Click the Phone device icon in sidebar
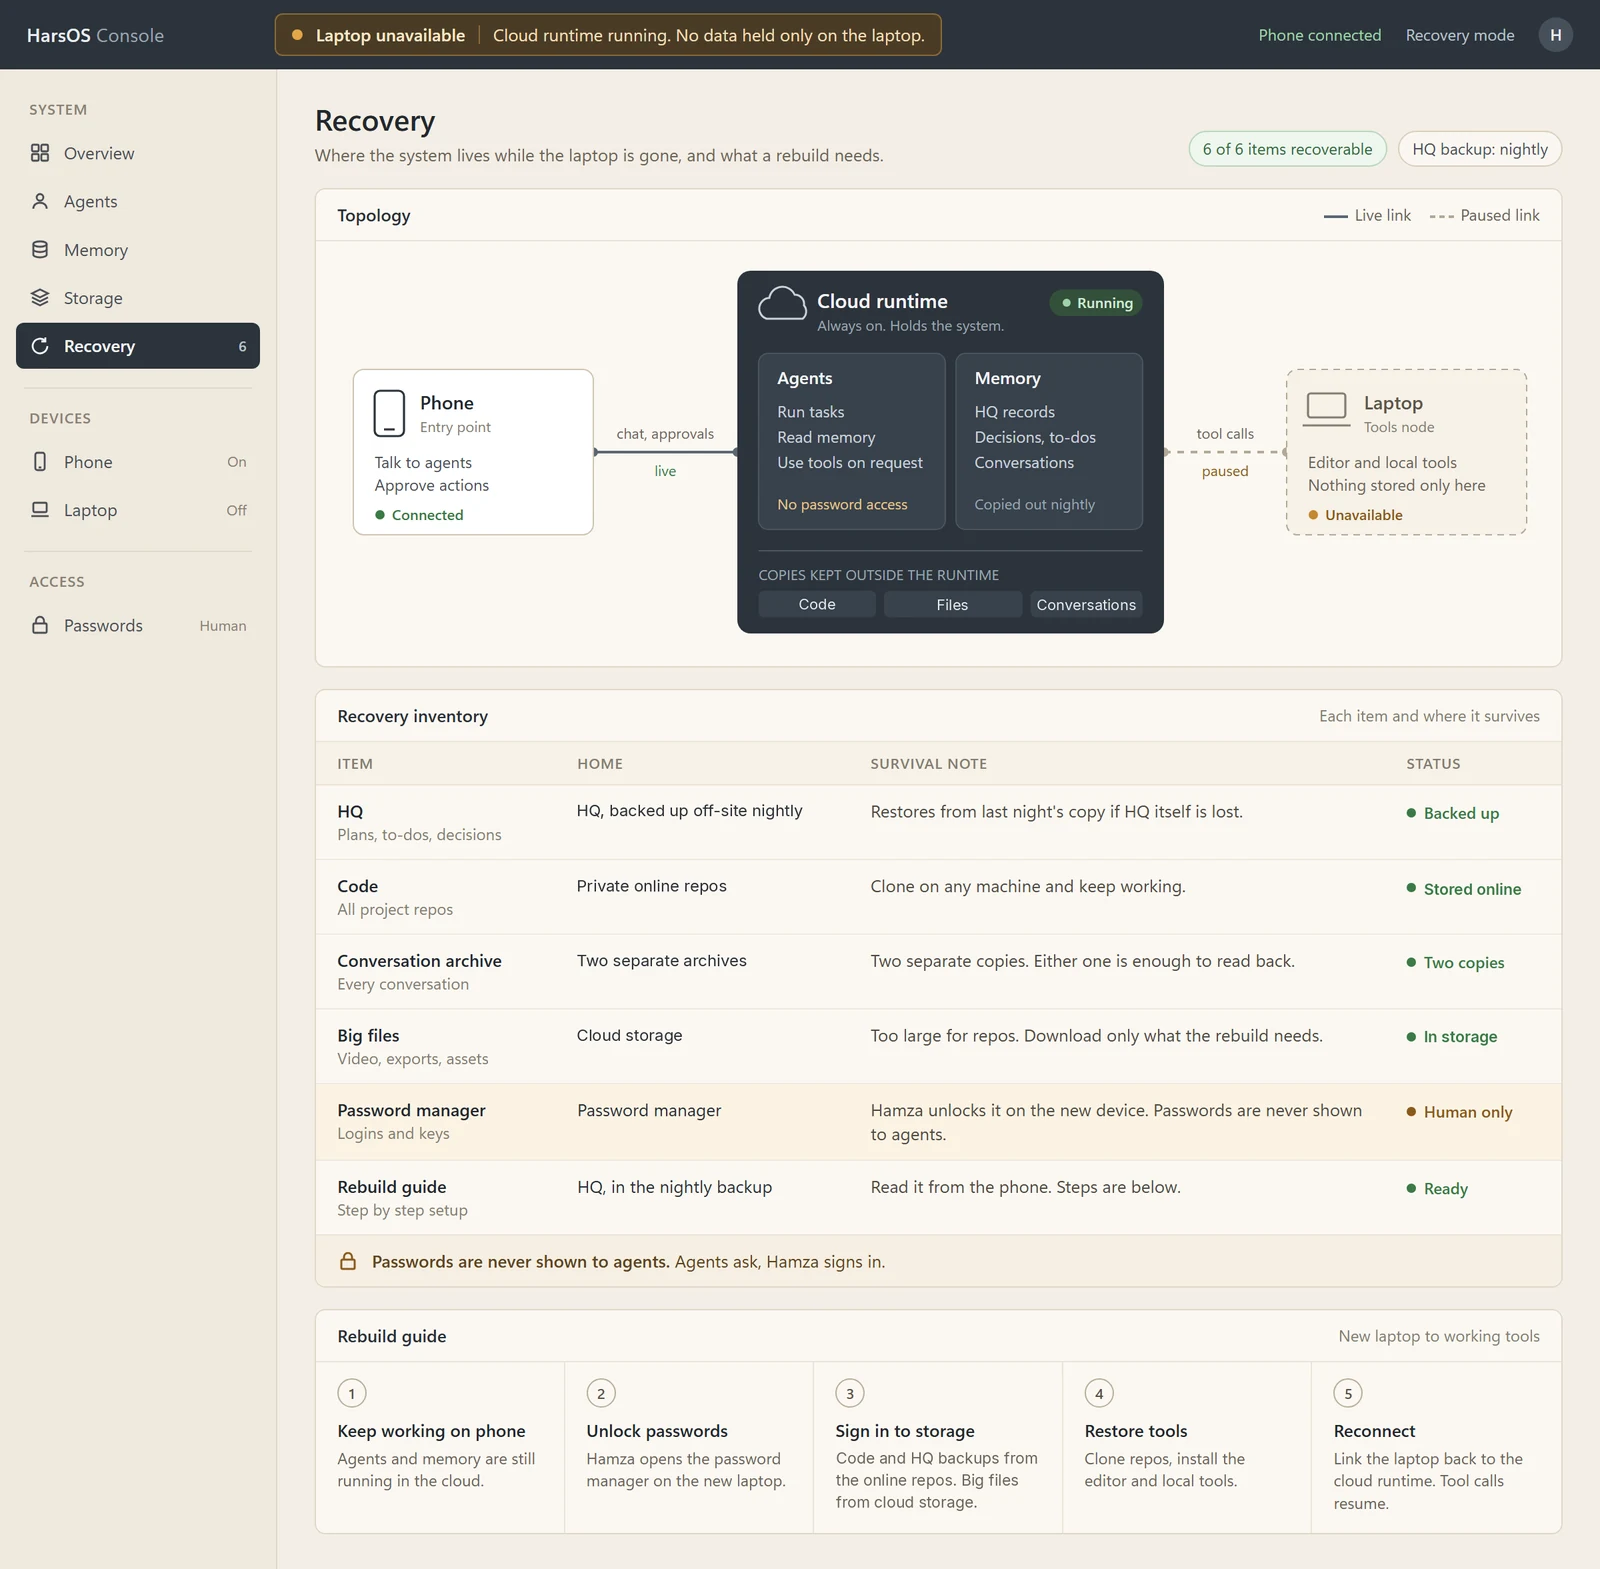This screenshot has height=1569, width=1600. coord(40,461)
